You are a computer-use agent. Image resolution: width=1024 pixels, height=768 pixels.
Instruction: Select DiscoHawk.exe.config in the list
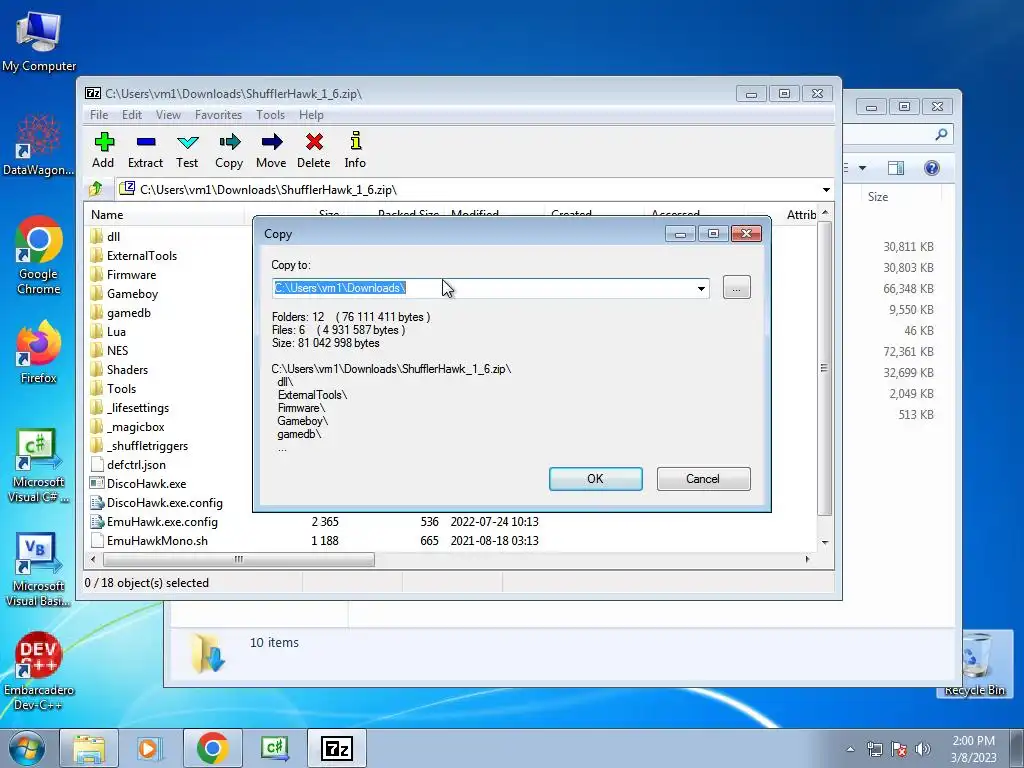coord(157,502)
